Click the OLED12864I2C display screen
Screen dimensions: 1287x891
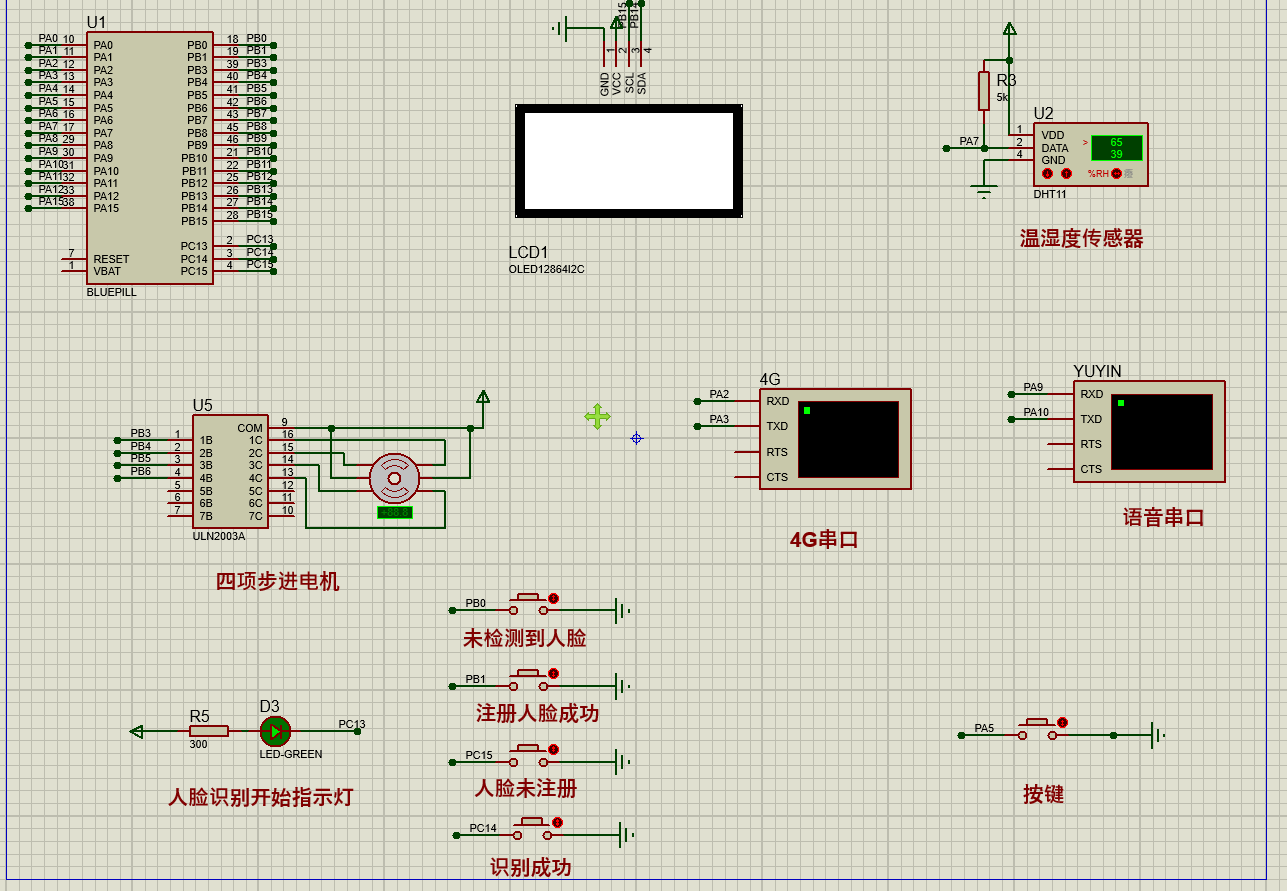(x=629, y=160)
